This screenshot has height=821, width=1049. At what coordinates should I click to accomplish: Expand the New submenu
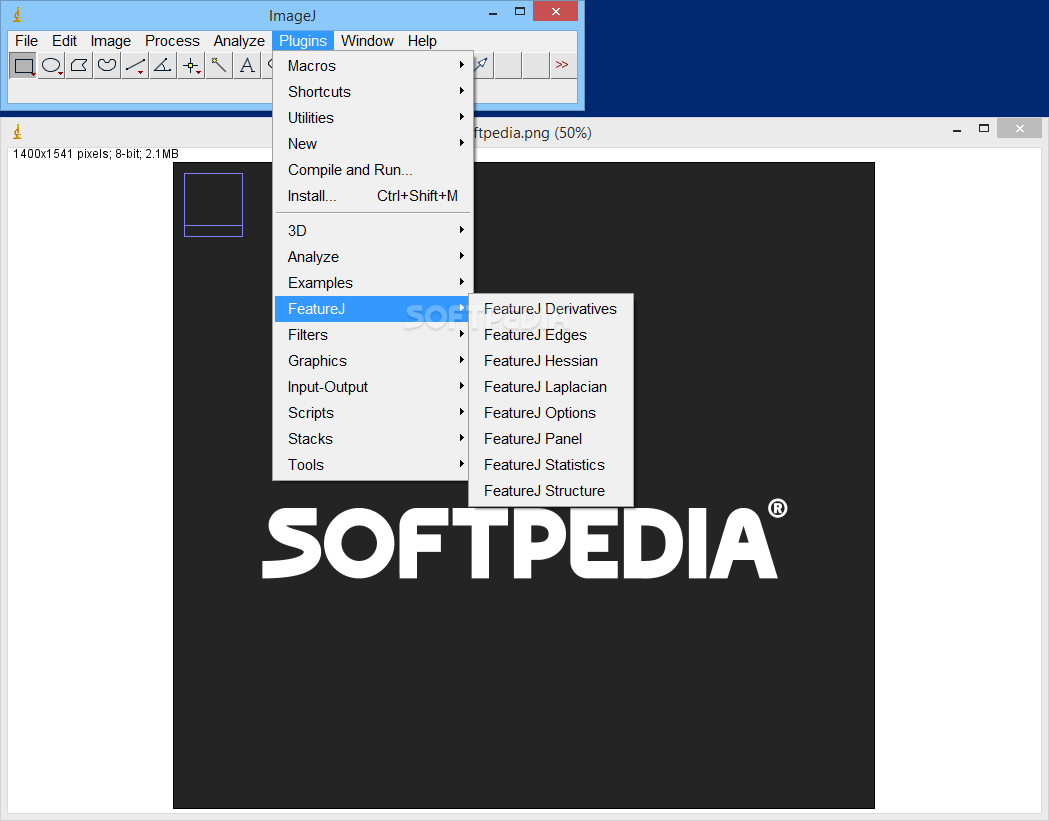click(x=373, y=144)
